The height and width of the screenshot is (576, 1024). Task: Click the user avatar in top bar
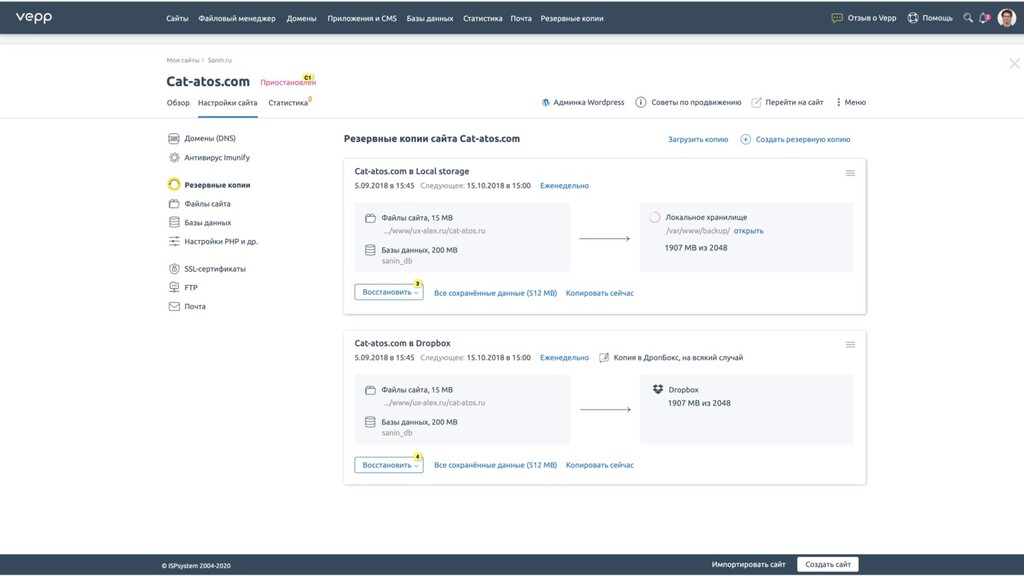1006,18
